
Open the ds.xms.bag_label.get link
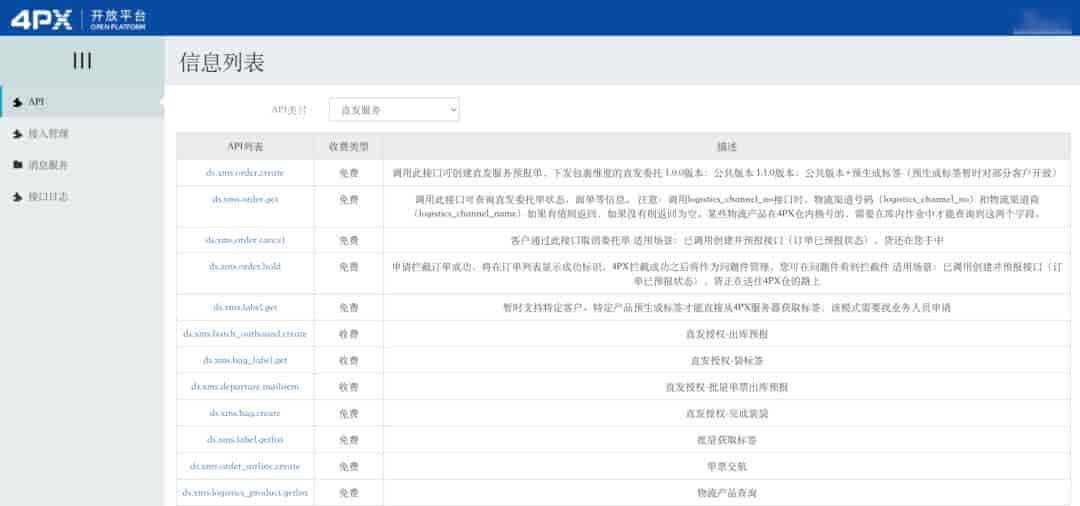(x=245, y=360)
